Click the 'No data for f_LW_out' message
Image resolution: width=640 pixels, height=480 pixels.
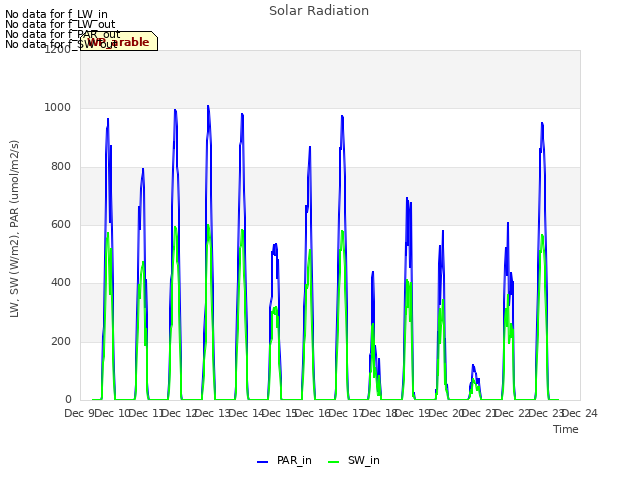click(60, 24)
